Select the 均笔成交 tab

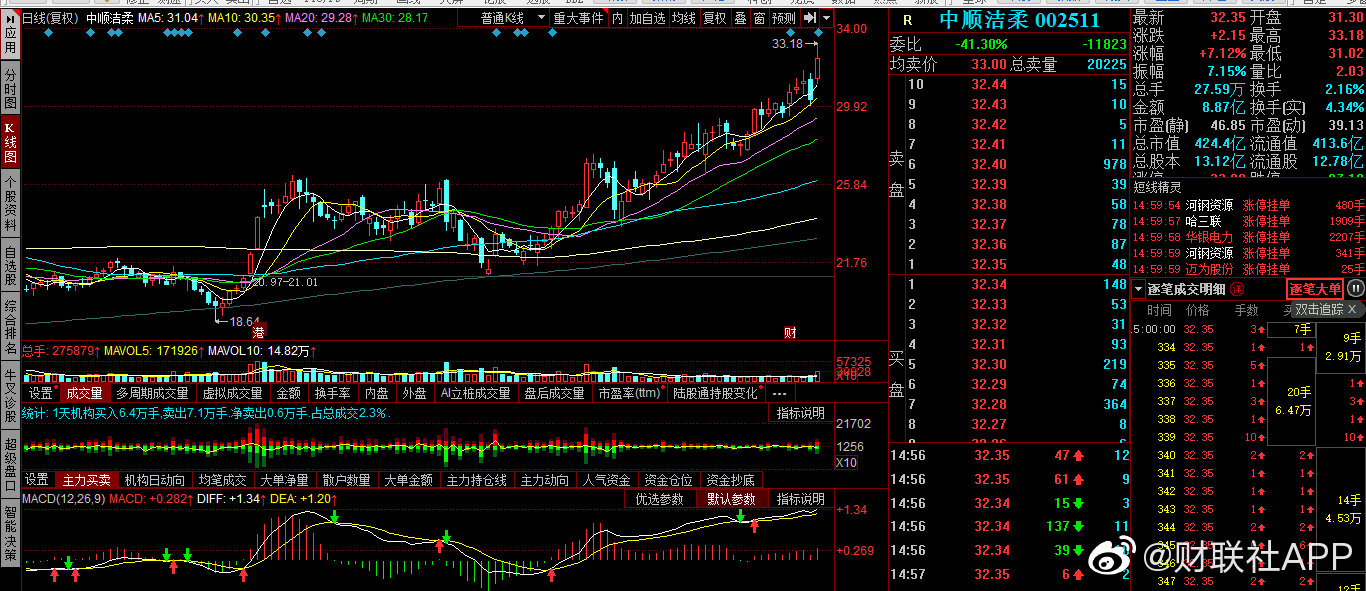(222, 480)
